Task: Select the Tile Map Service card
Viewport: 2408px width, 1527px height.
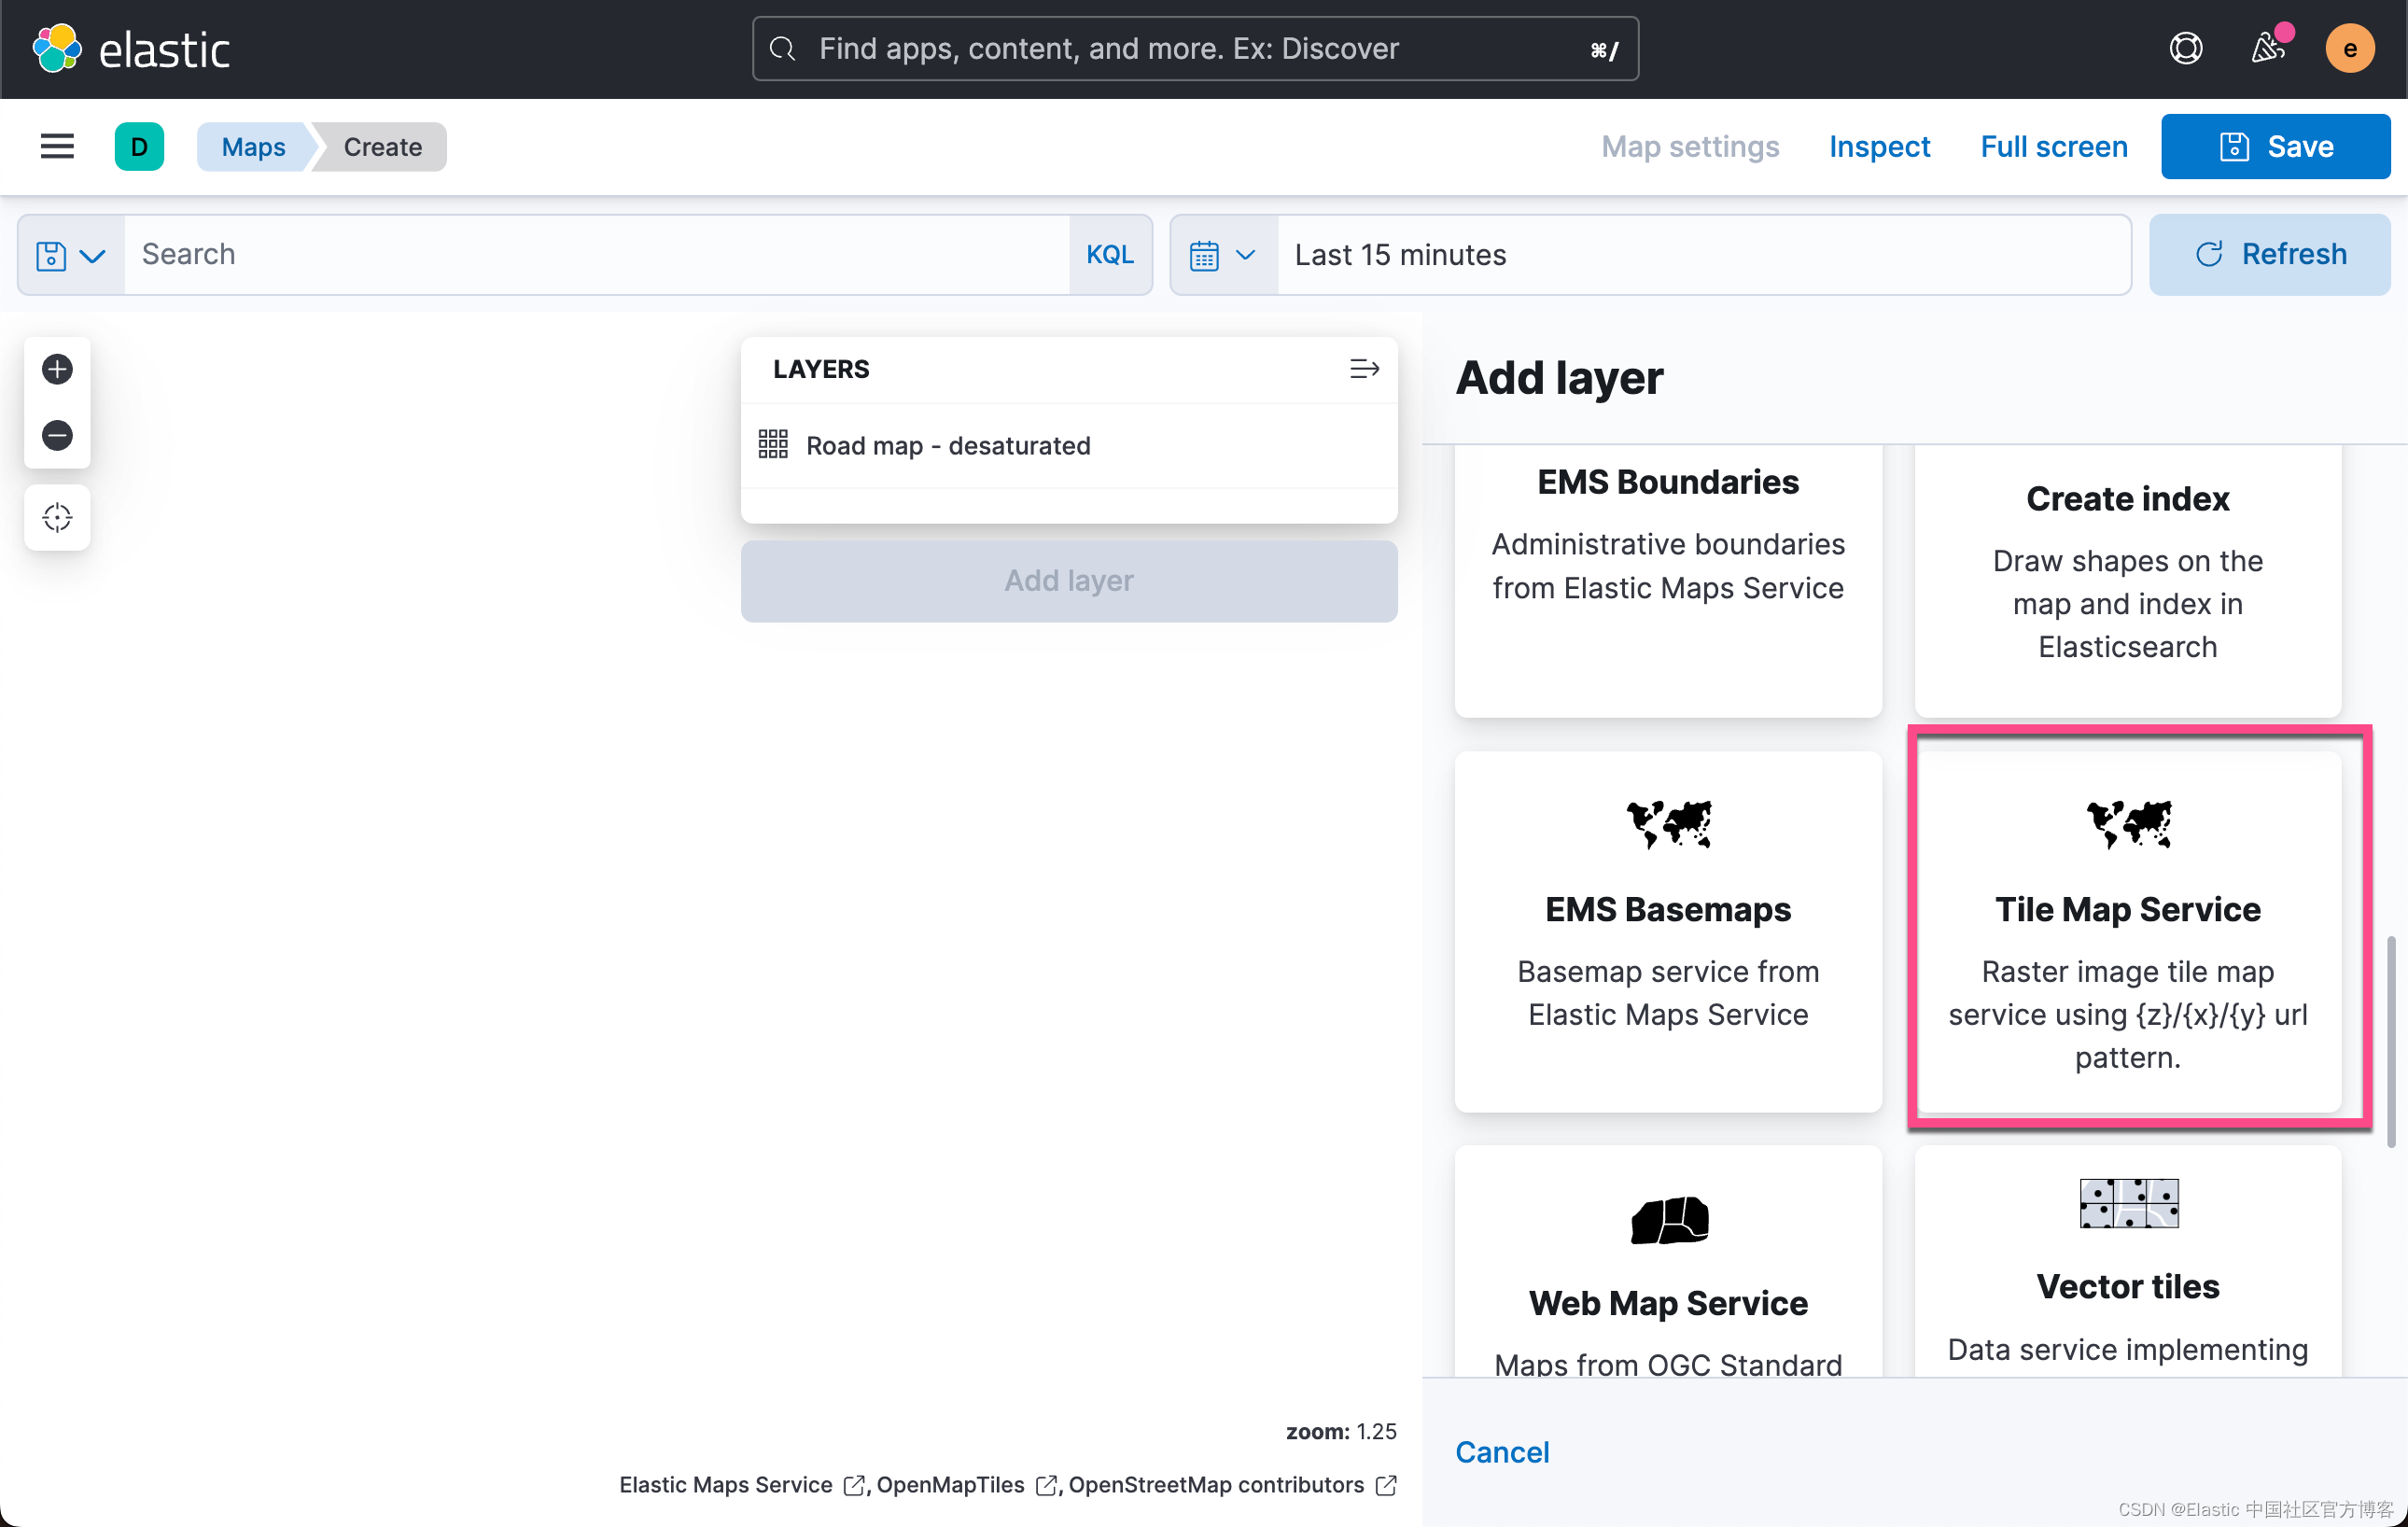Action: pos(2127,930)
